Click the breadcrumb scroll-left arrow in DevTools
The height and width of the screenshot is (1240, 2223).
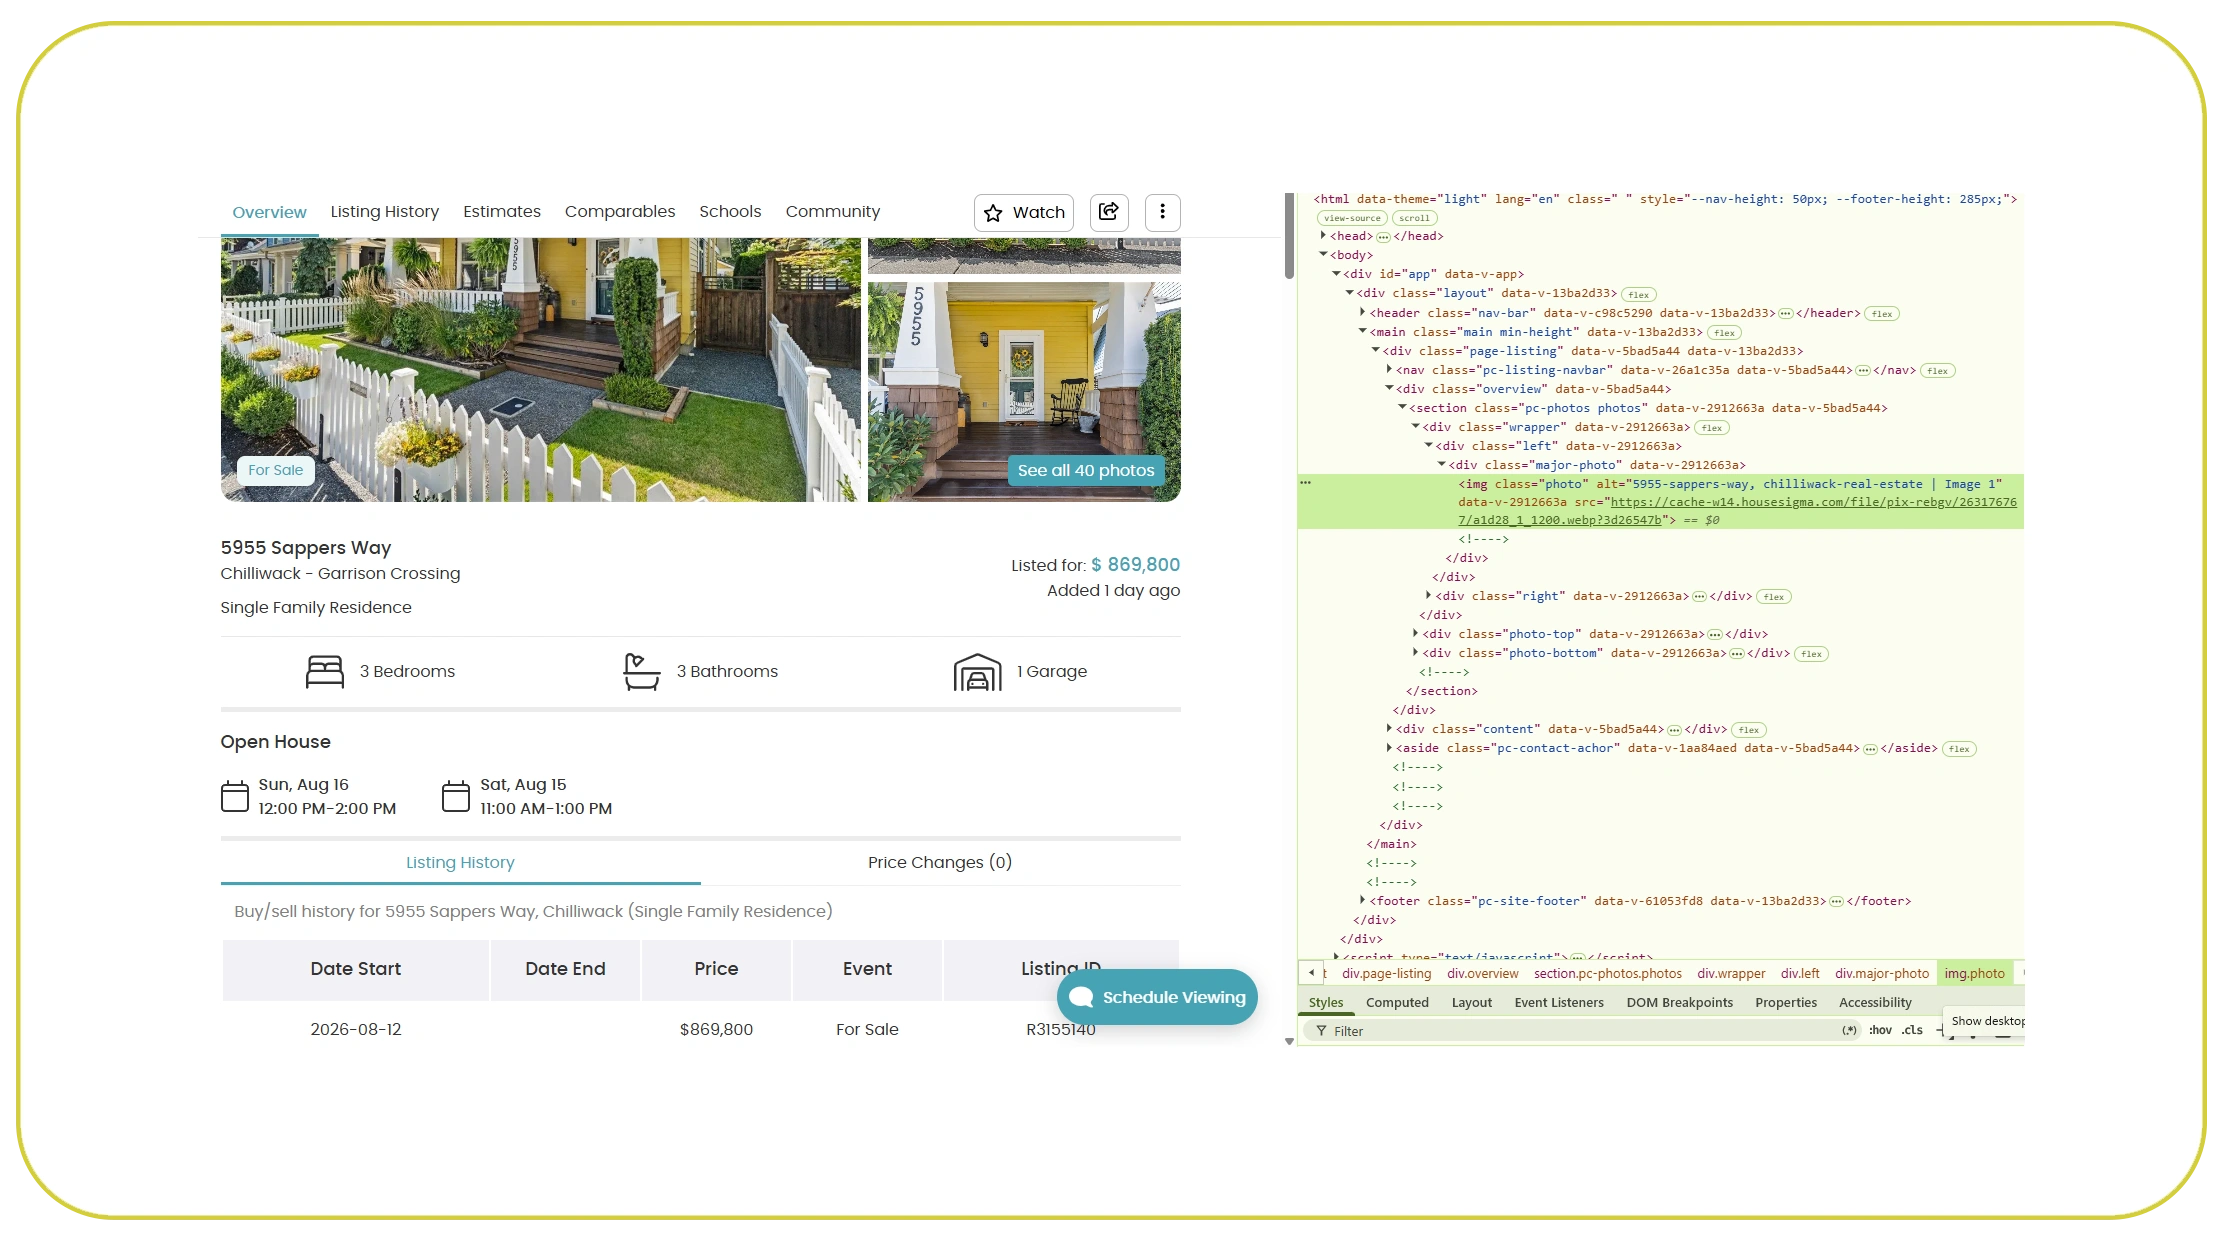coord(1311,973)
